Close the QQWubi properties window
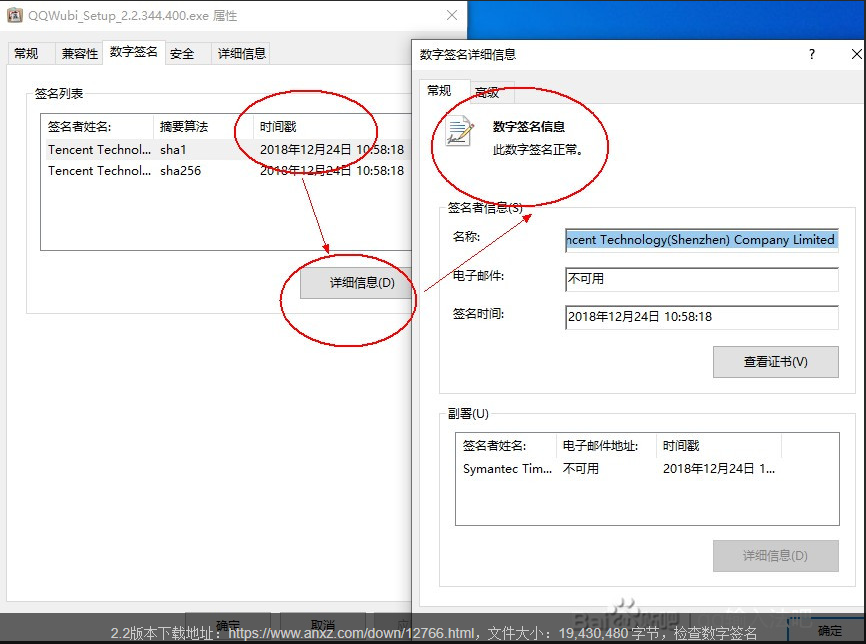The image size is (866, 644). click(452, 15)
